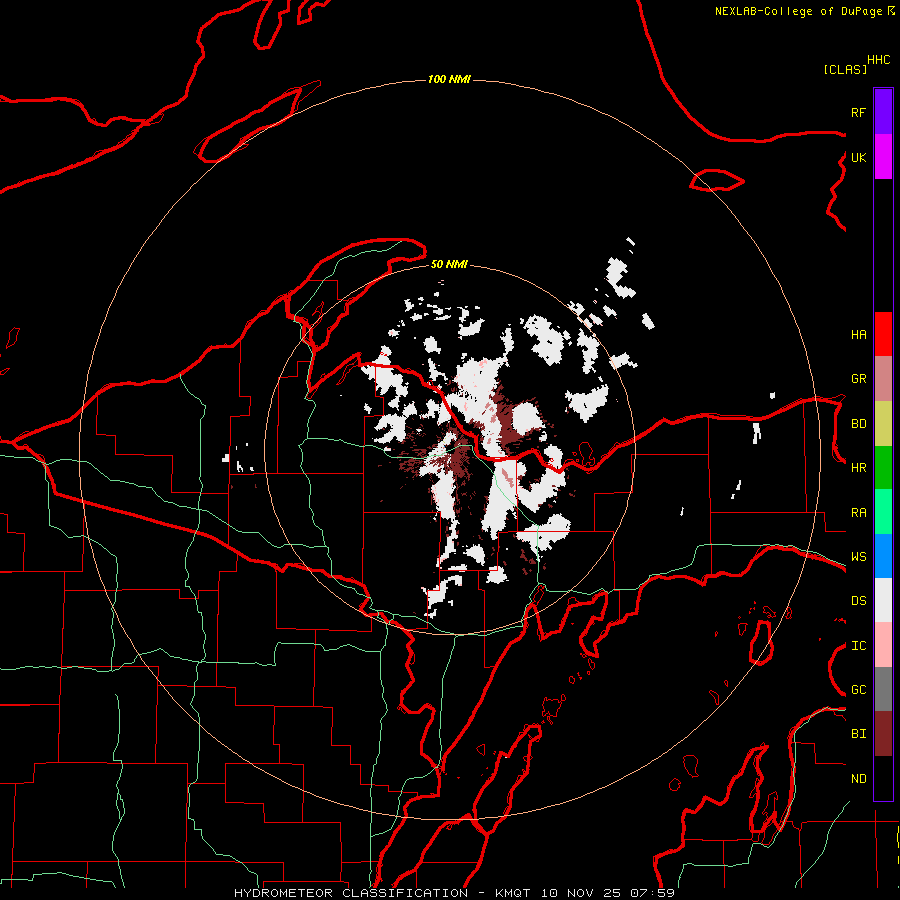
Task: Click the dark red BI legend swatch
Action: (883, 734)
